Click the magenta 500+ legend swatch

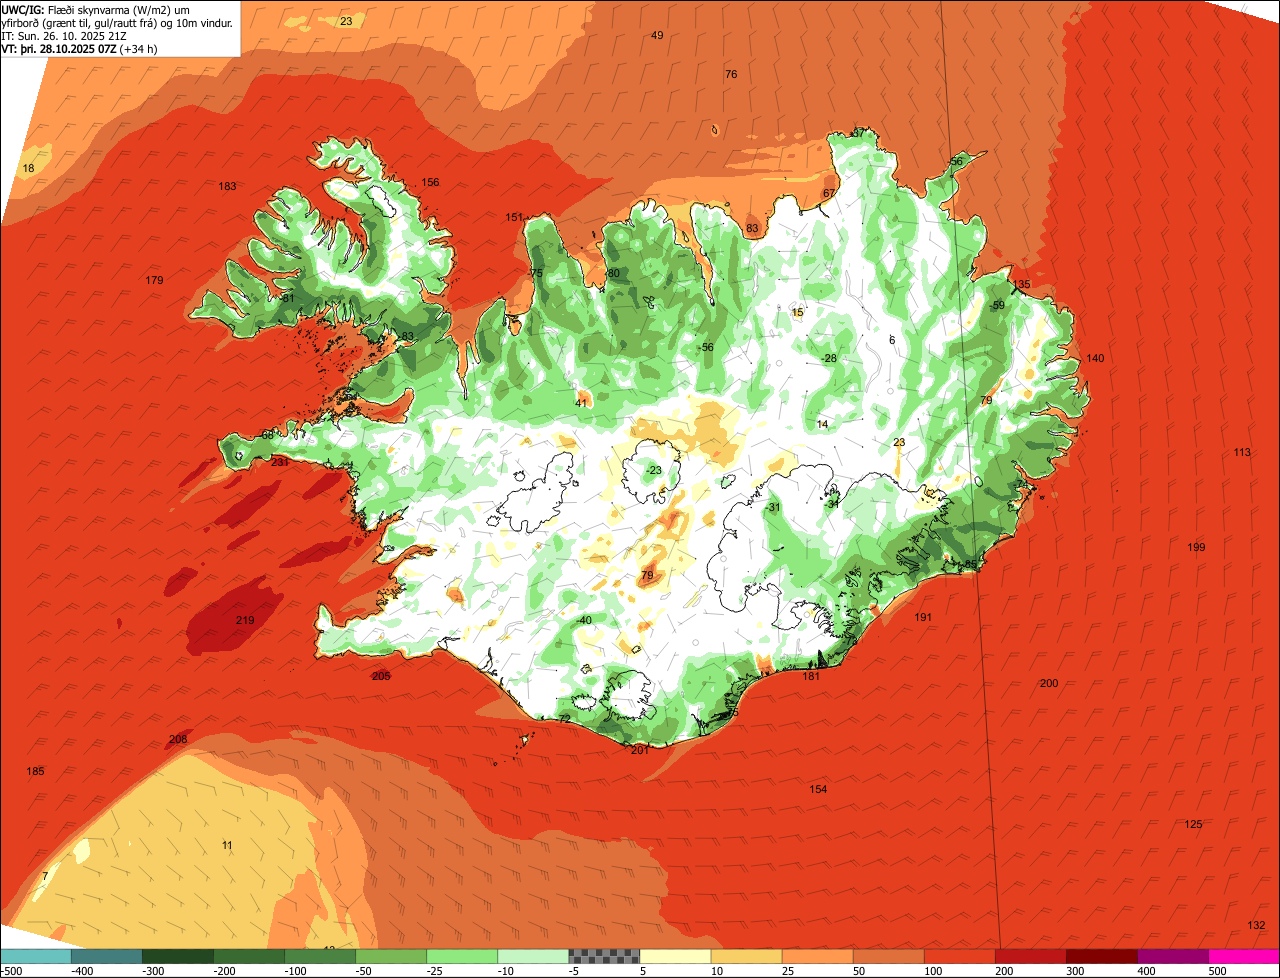1244,956
